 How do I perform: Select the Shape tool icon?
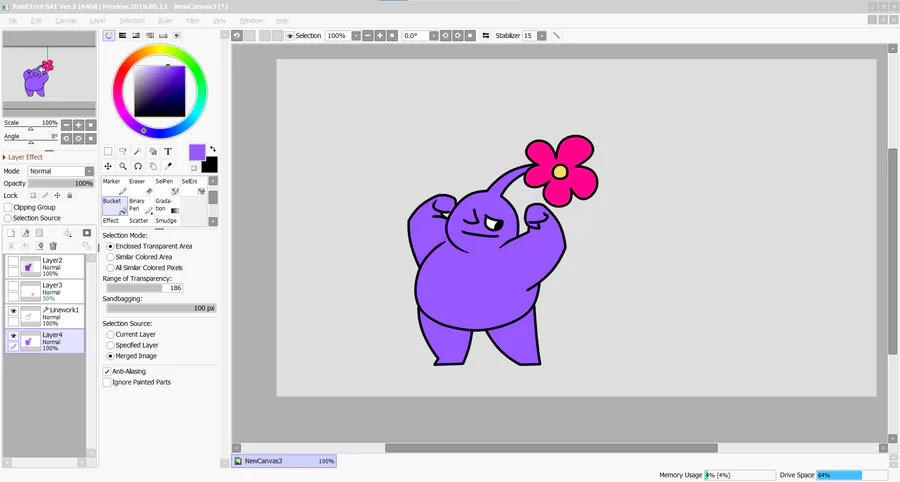(x=153, y=151)
